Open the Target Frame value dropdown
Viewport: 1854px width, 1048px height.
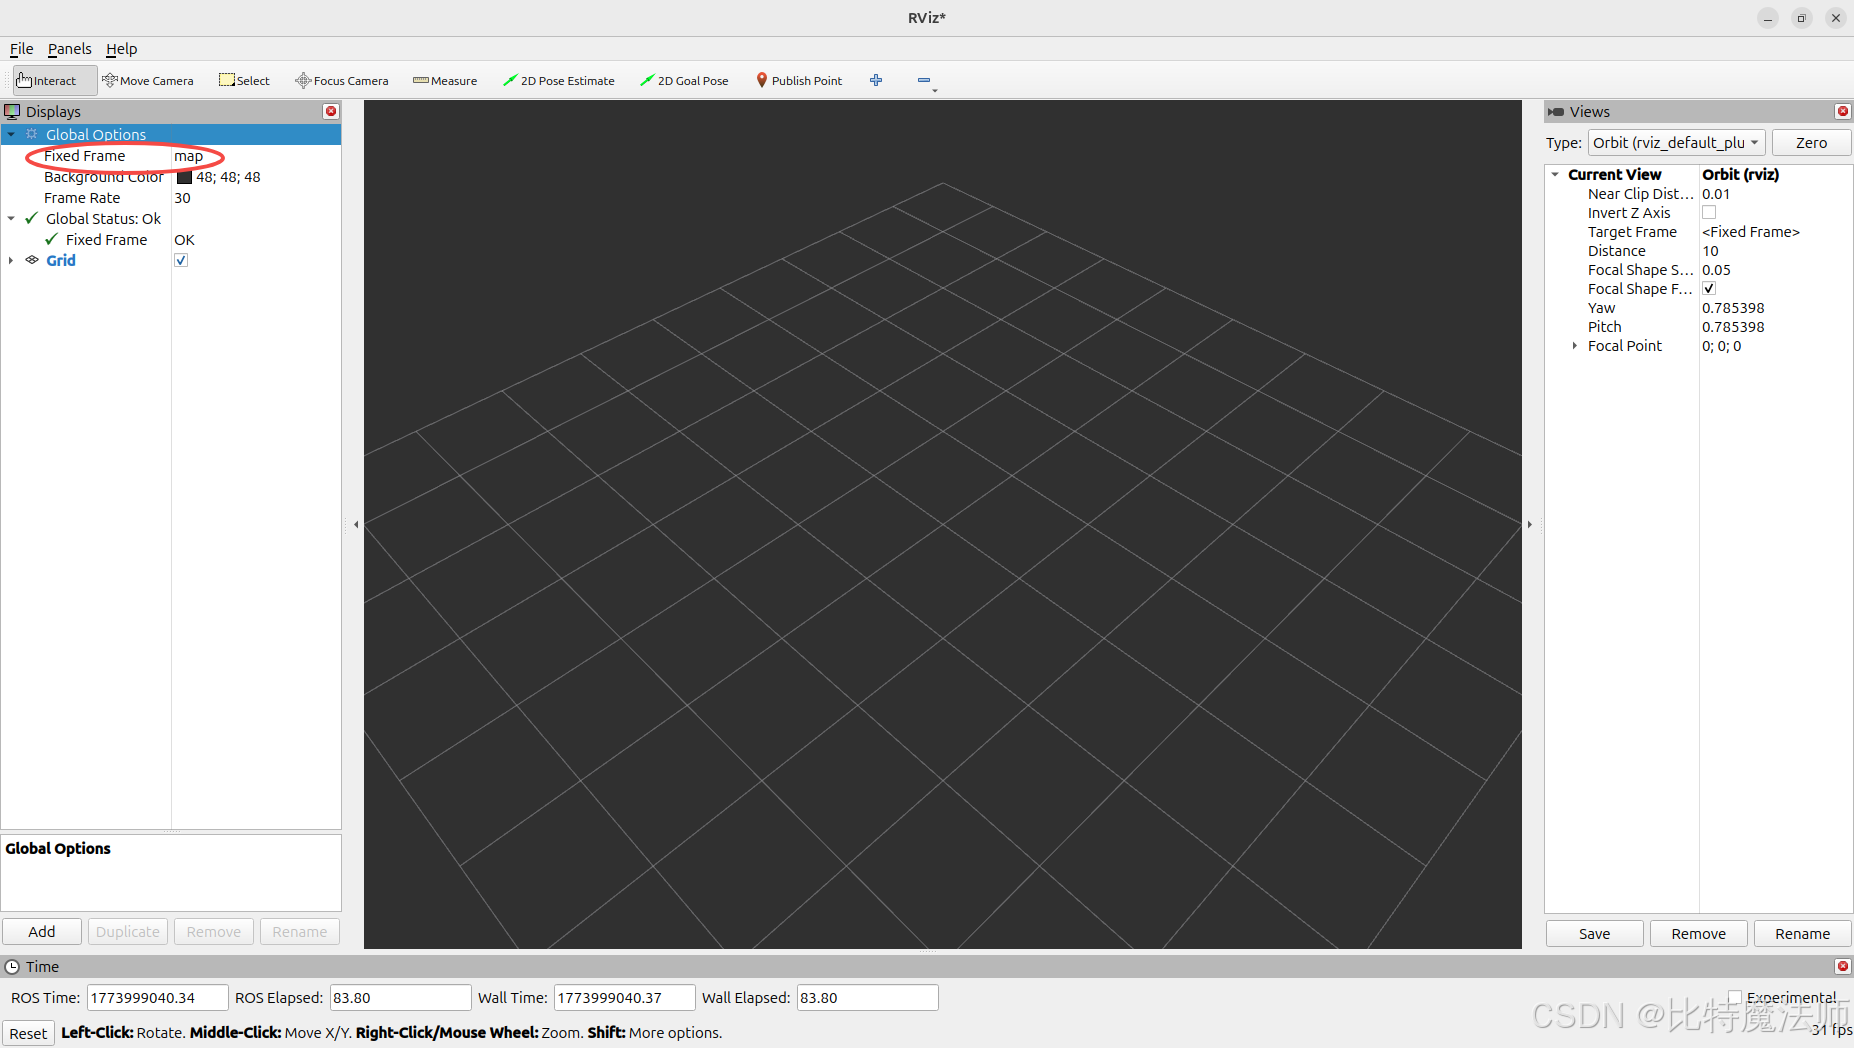[x=1775, y=232]
